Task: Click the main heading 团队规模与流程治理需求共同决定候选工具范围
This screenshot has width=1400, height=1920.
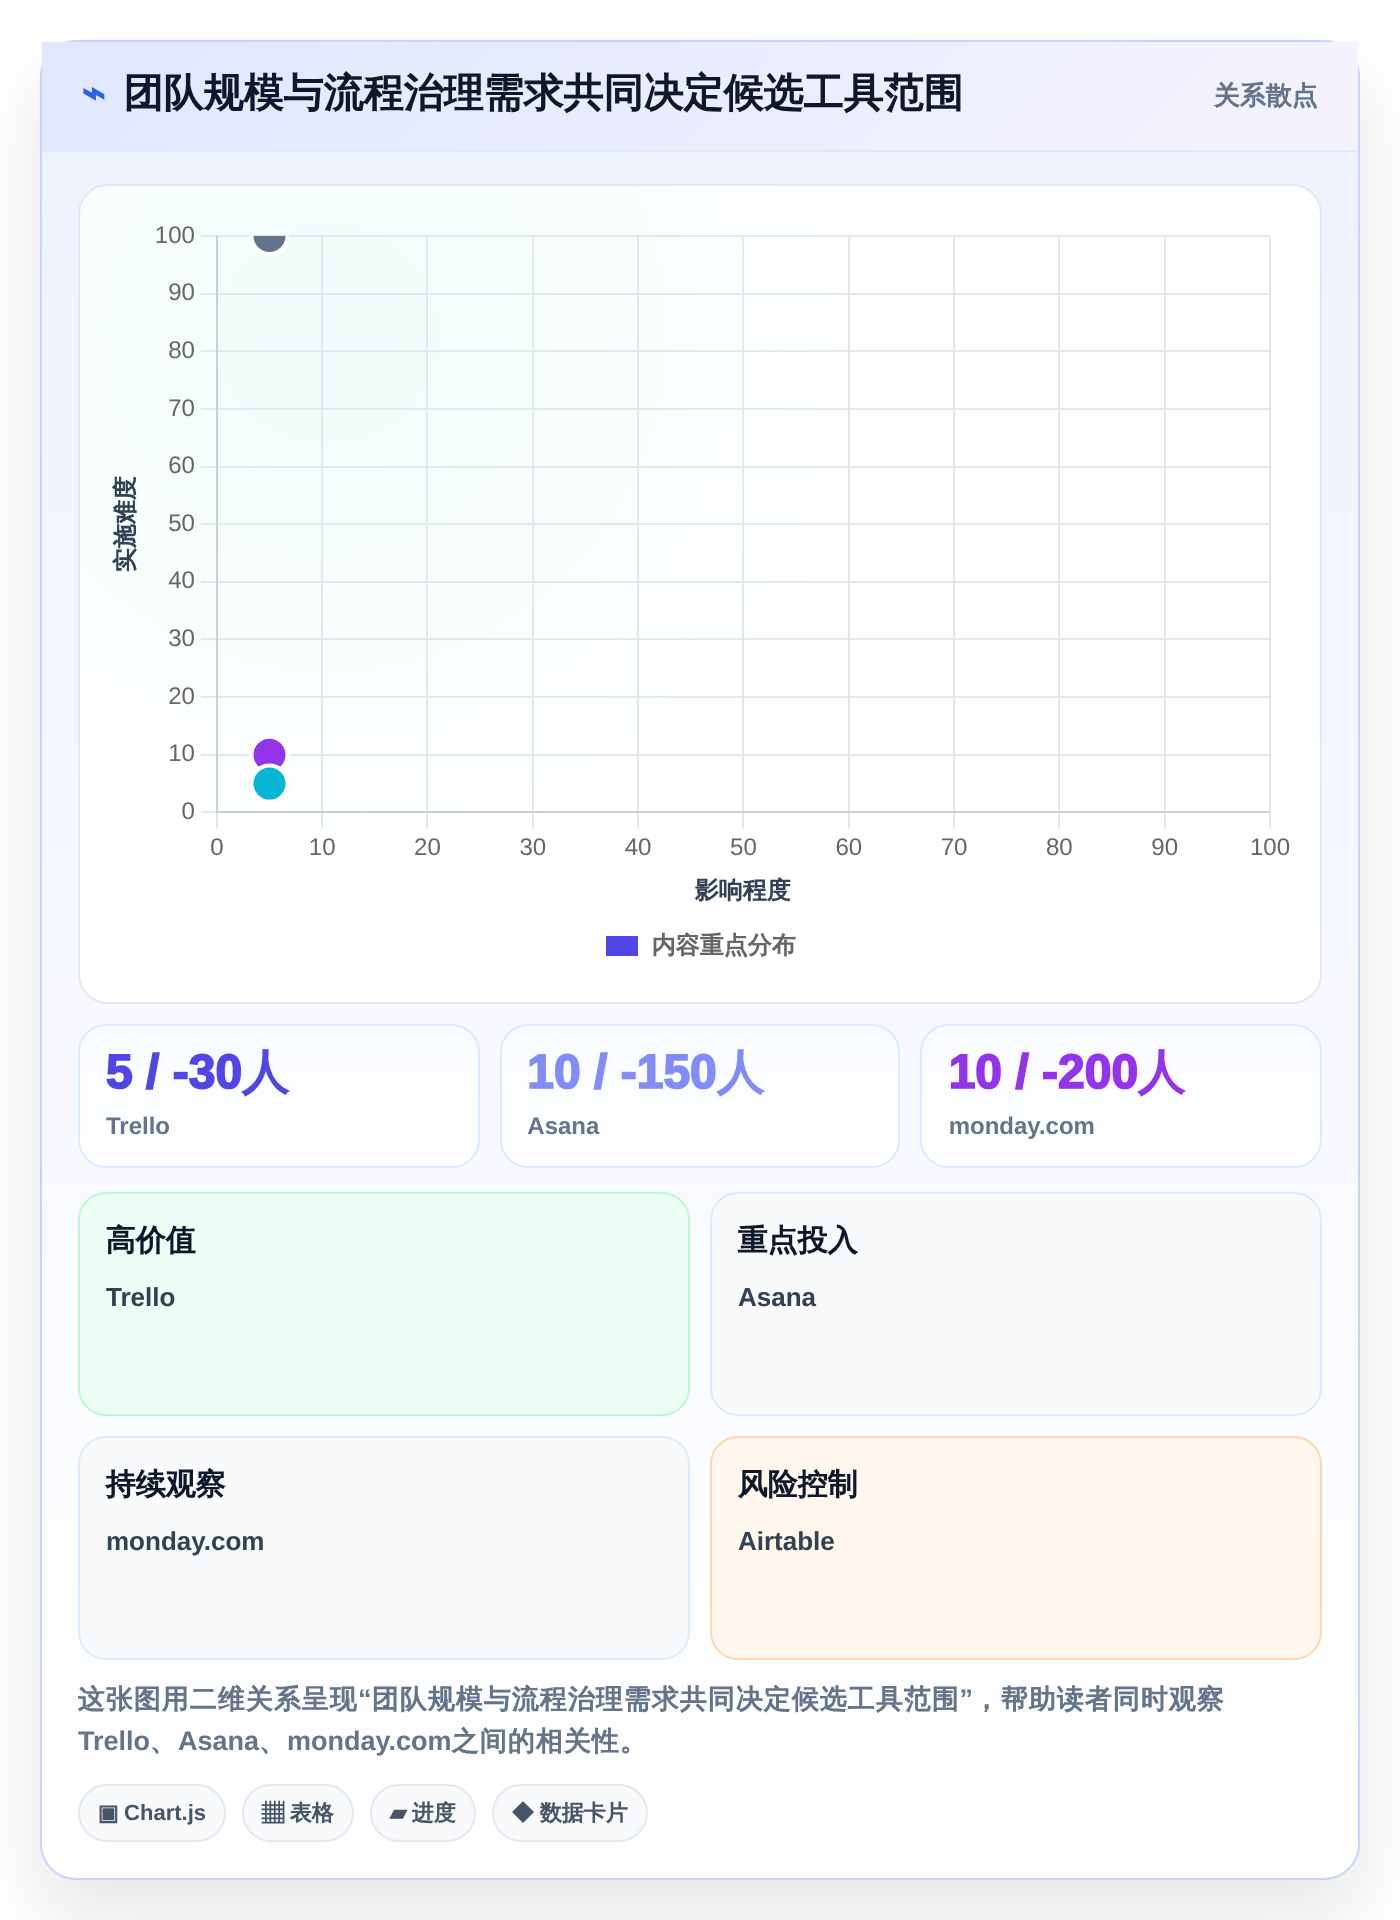Action: (x=543, y=94)
